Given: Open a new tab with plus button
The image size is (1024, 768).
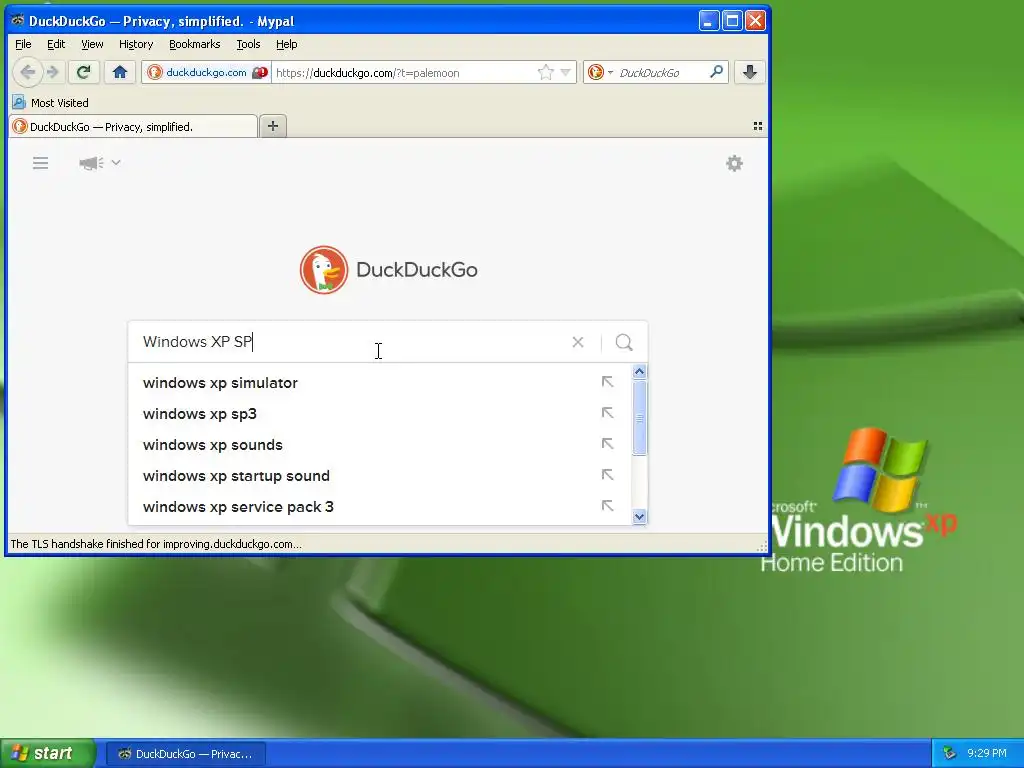Looking at the screenshot, I should pos(273,126).
